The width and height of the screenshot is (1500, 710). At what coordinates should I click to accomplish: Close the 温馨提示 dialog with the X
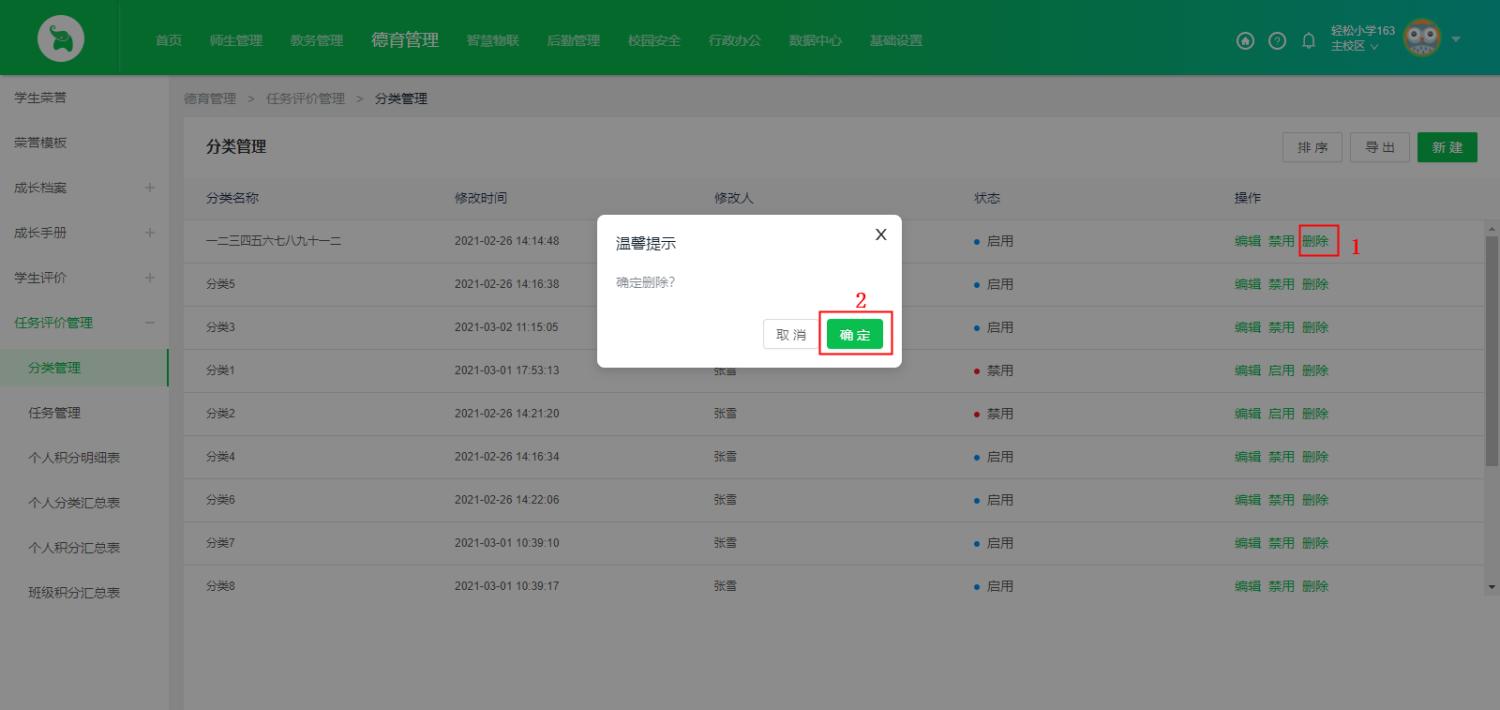tap(880, 233)
